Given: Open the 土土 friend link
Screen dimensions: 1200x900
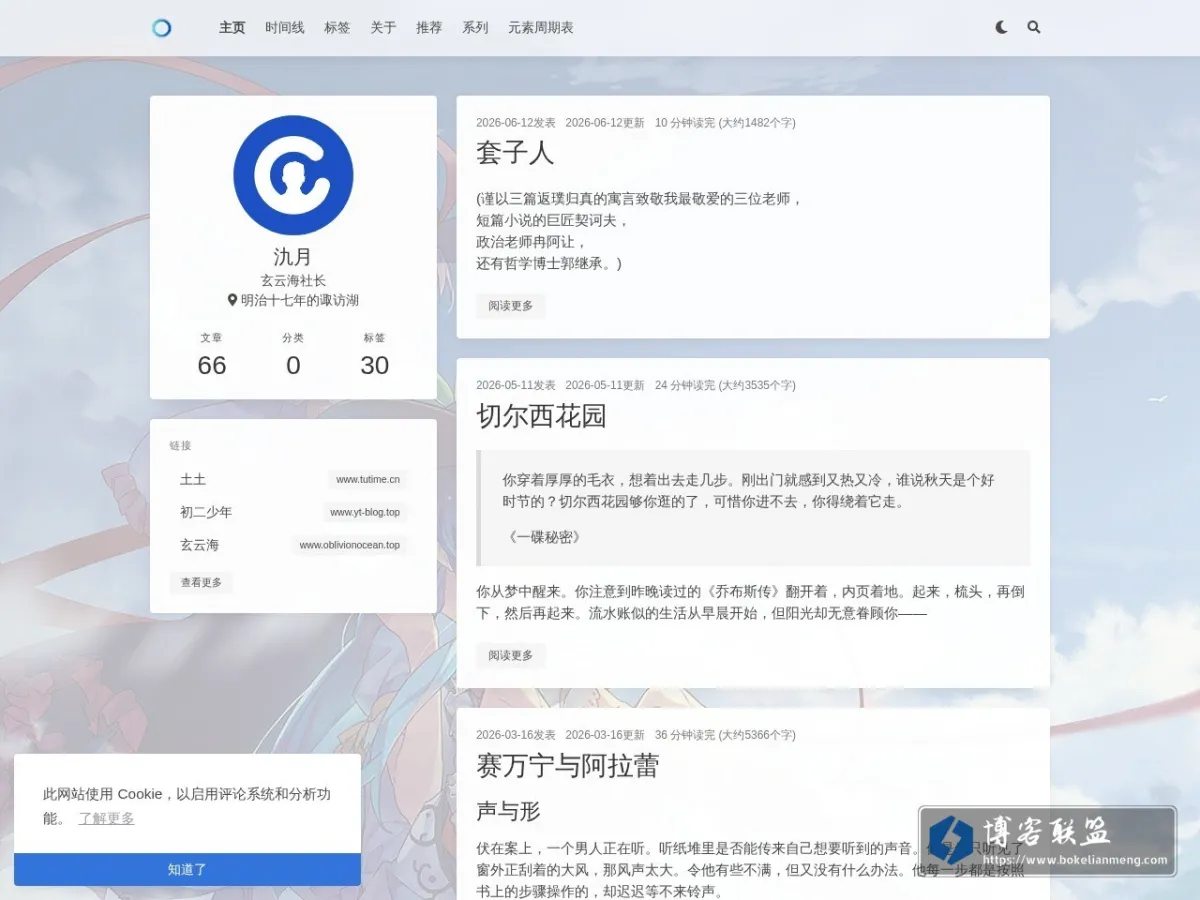Looking at the screenshot, I should coord(193,480).
